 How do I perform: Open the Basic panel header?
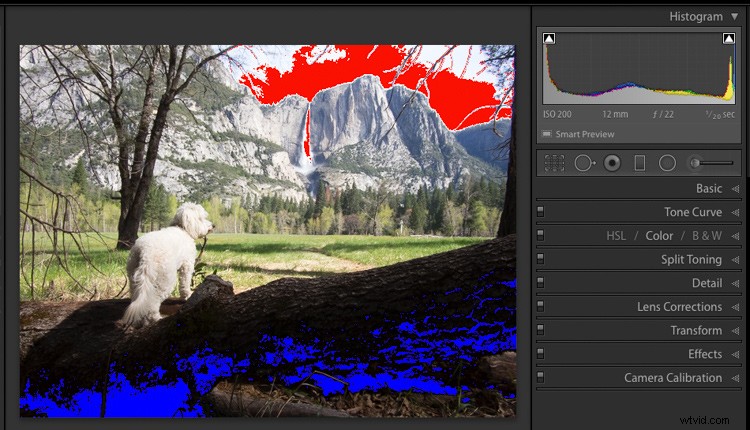709,188
